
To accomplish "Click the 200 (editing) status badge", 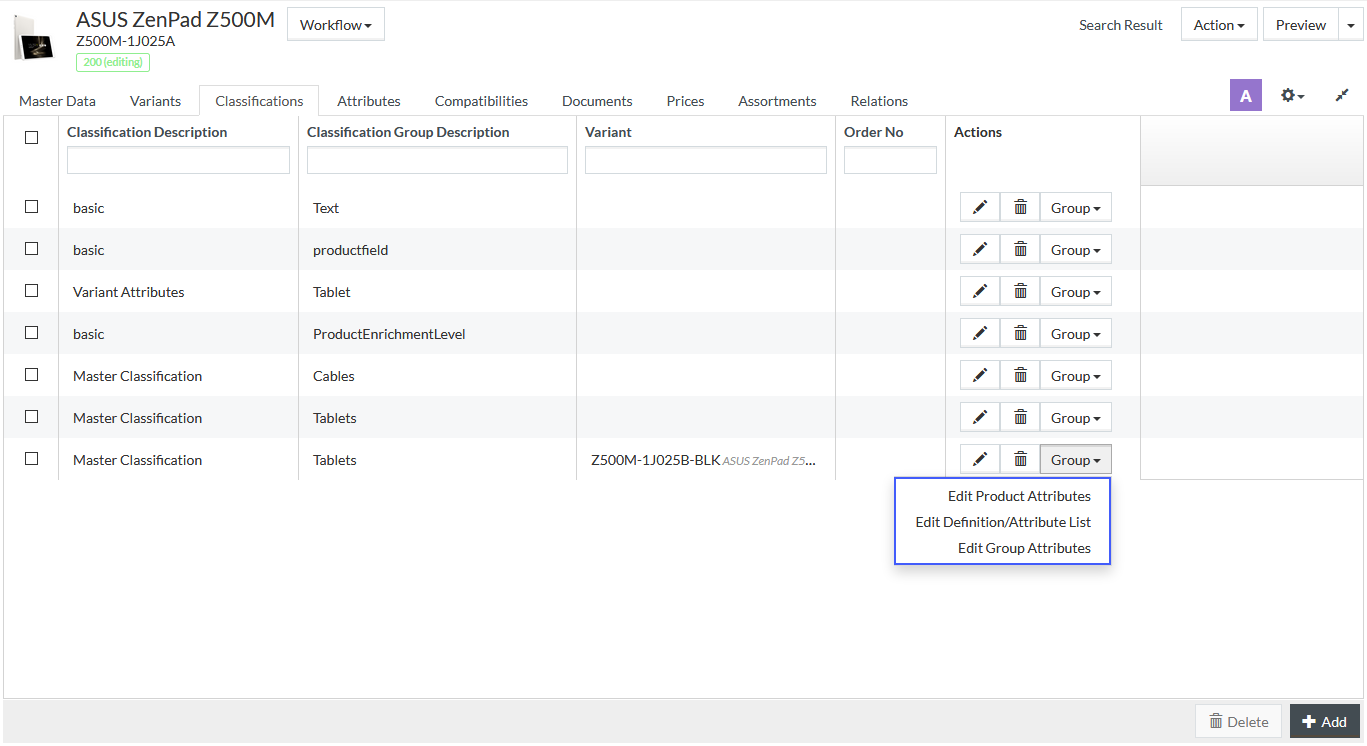I will point(113,62).
